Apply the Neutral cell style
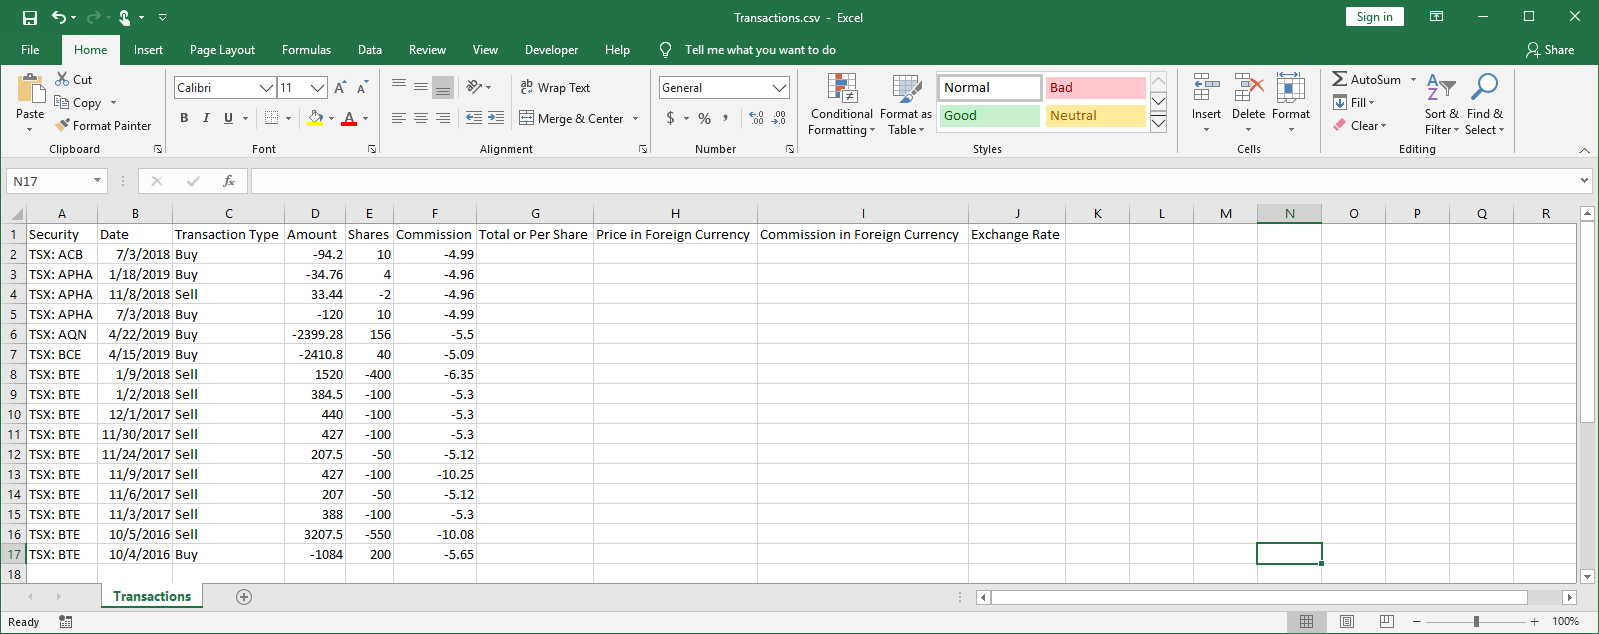The image size is (1599, 634). [x=1095, y=116]
